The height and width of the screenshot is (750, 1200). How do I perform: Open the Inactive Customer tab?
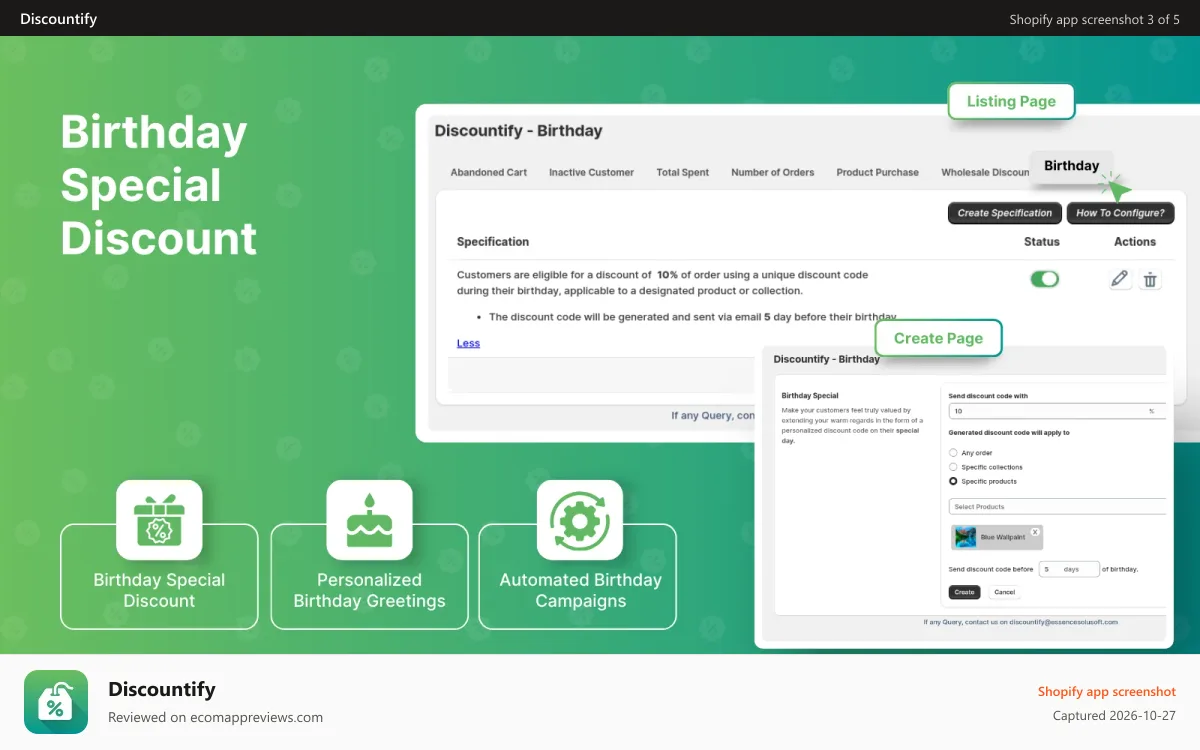pos(591,172)
